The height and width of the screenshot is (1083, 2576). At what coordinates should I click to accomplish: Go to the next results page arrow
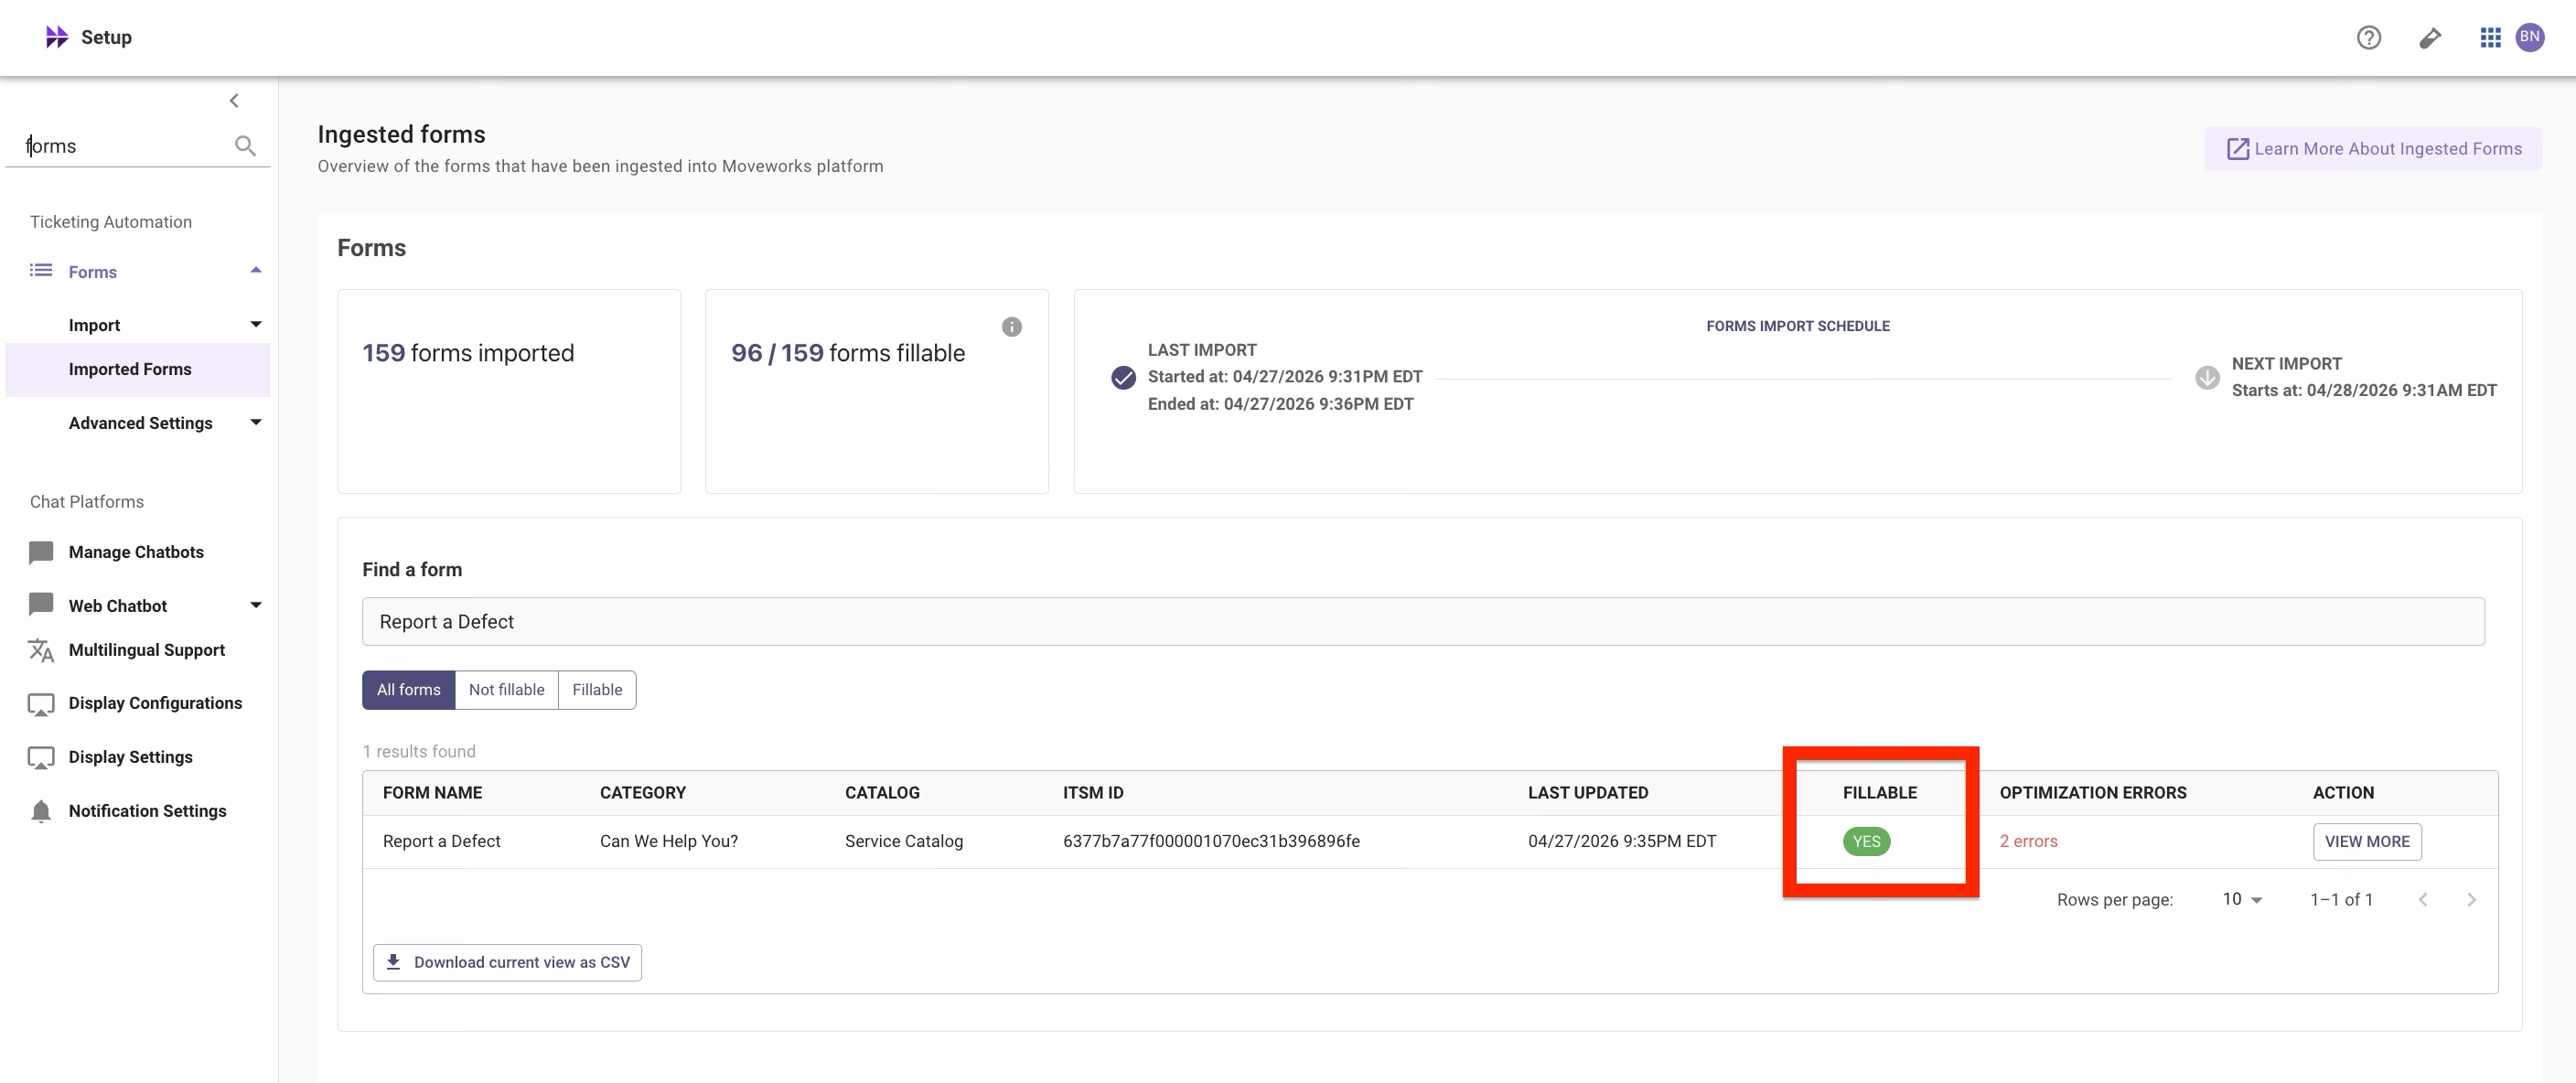point(2472,900)
